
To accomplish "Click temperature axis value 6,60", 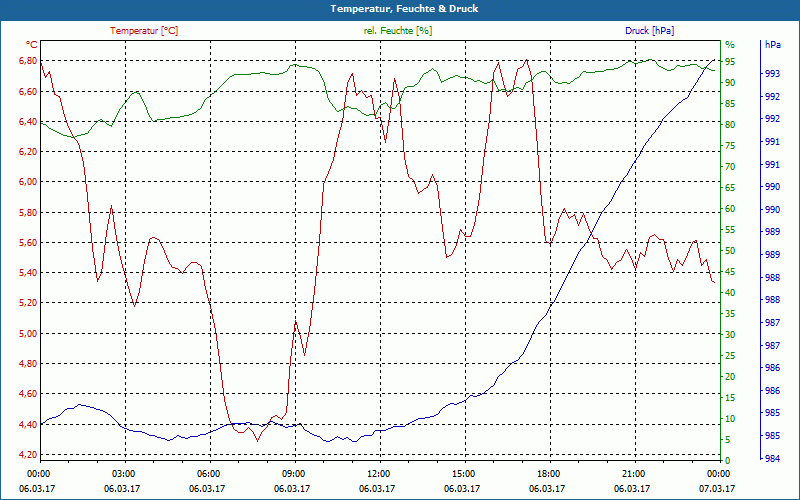I will click(28, 91).
